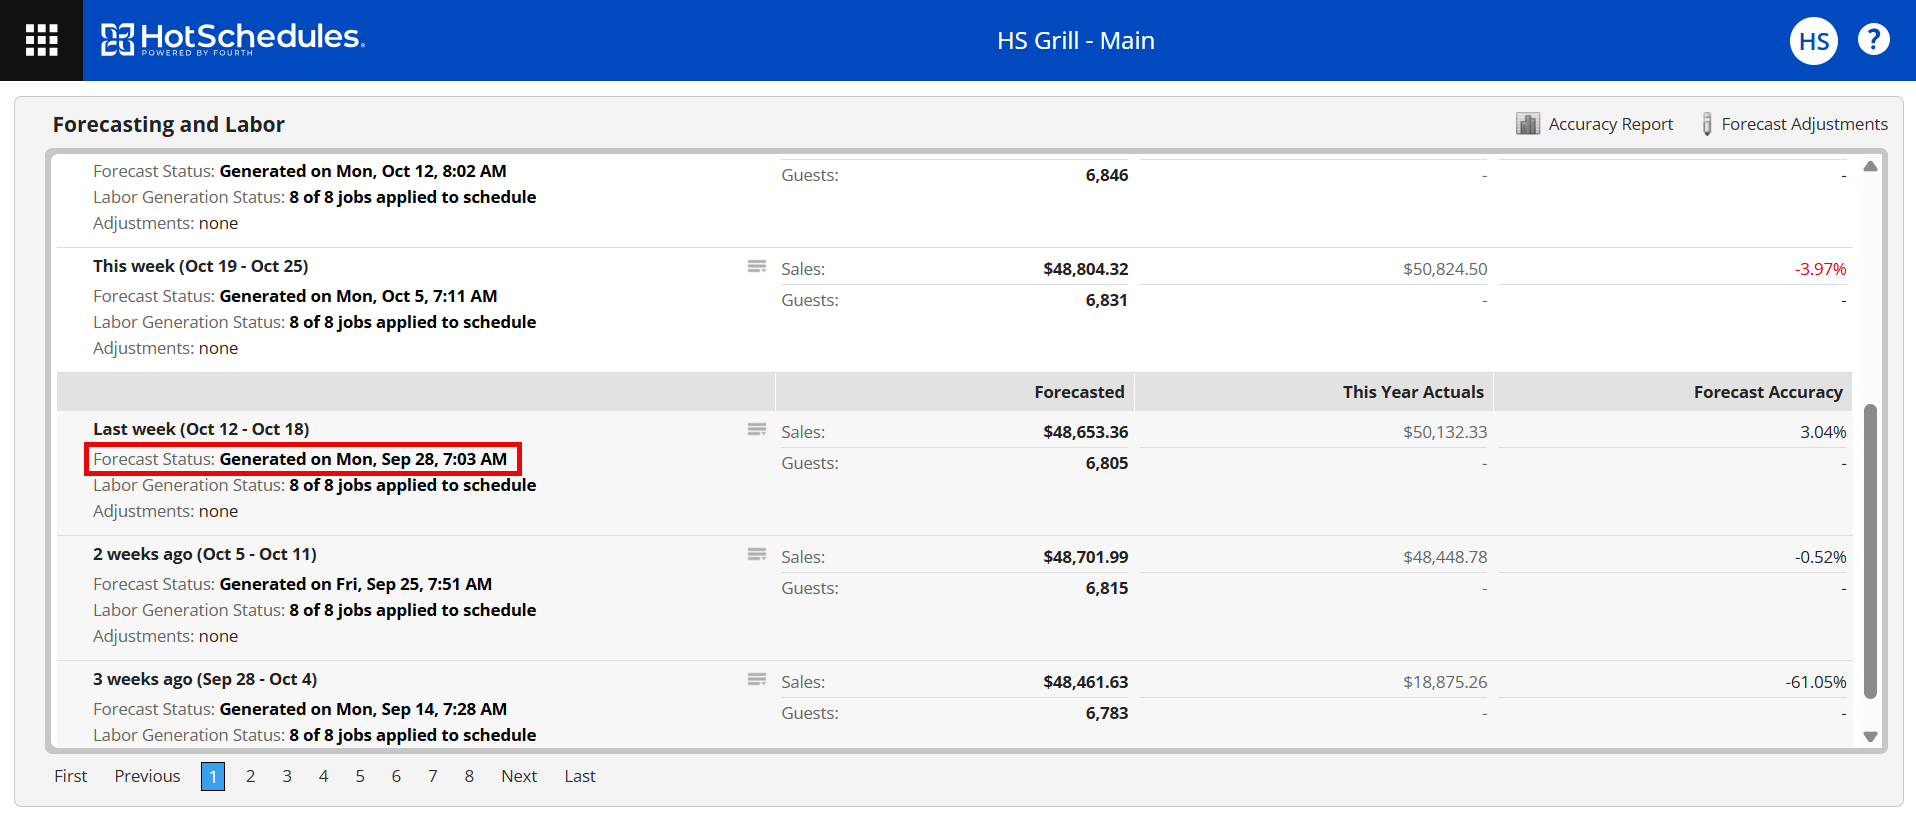Click the $50,132.33 actual sales value
This screenshot has height=814, width=1916.
pos(1445,432)
